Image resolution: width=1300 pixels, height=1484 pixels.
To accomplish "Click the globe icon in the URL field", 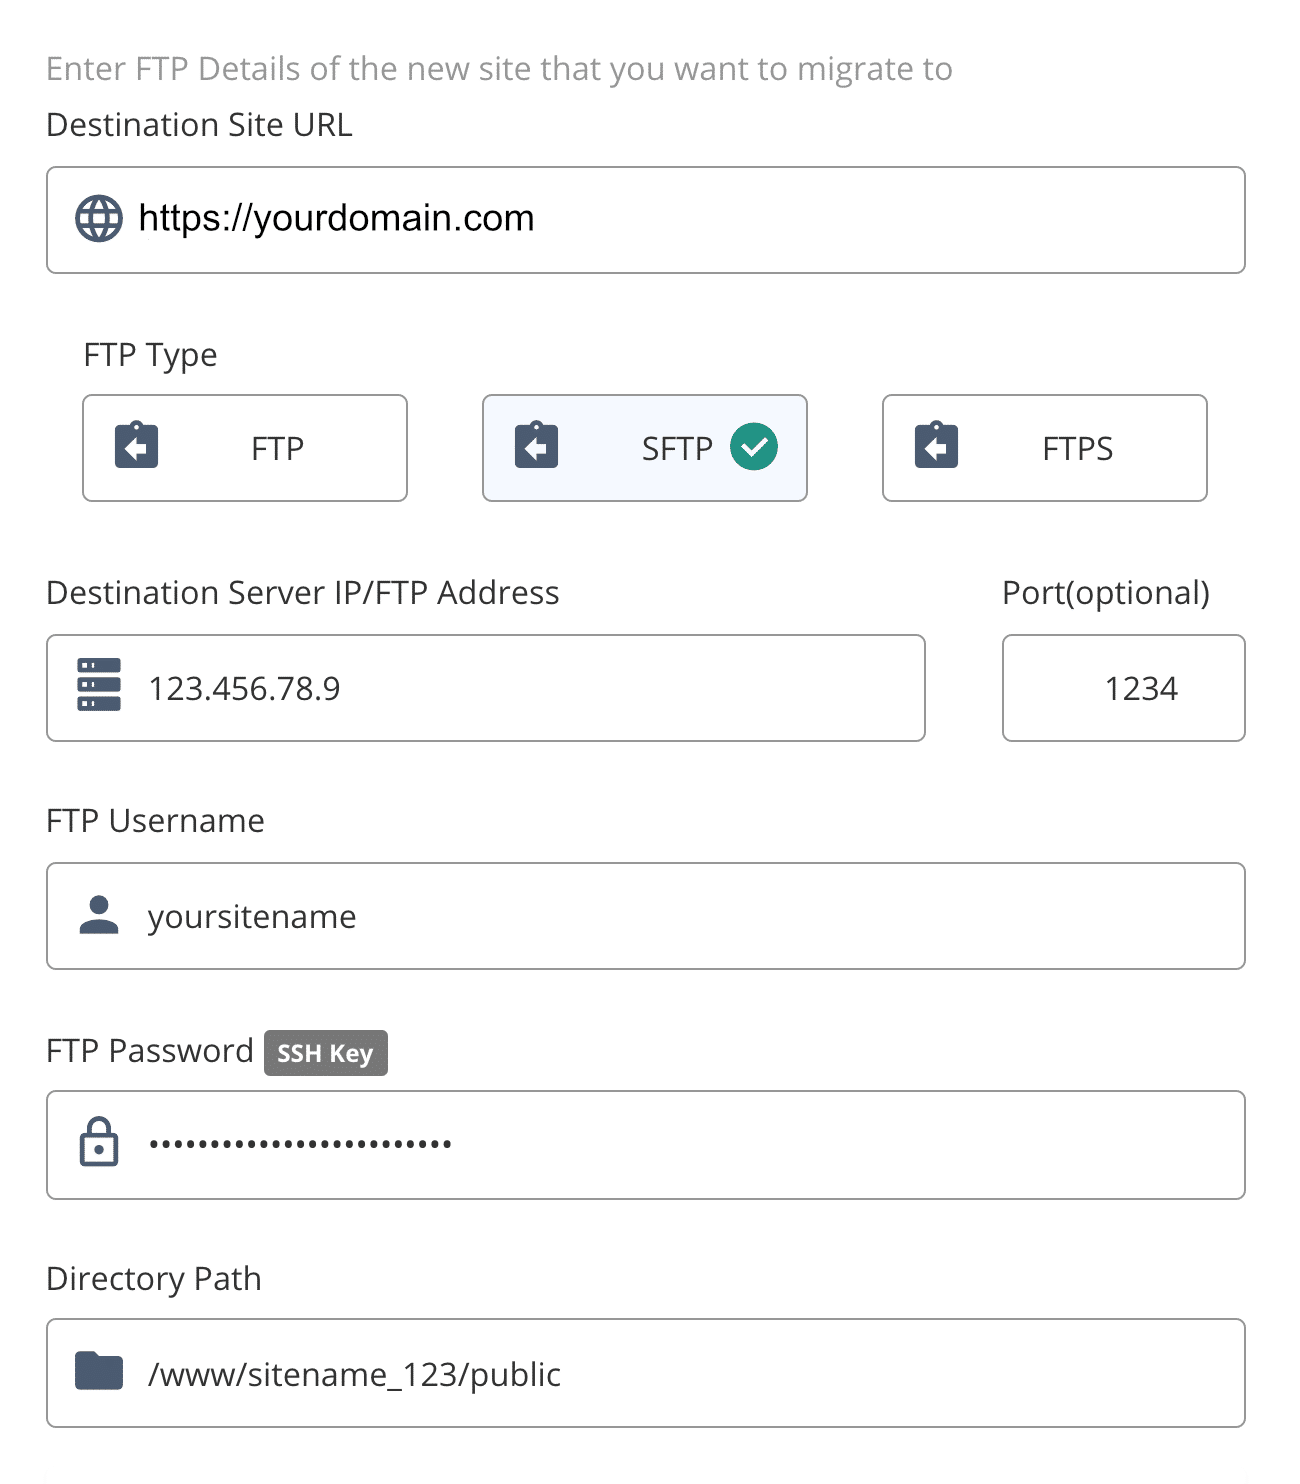I will tap(99, 218).
